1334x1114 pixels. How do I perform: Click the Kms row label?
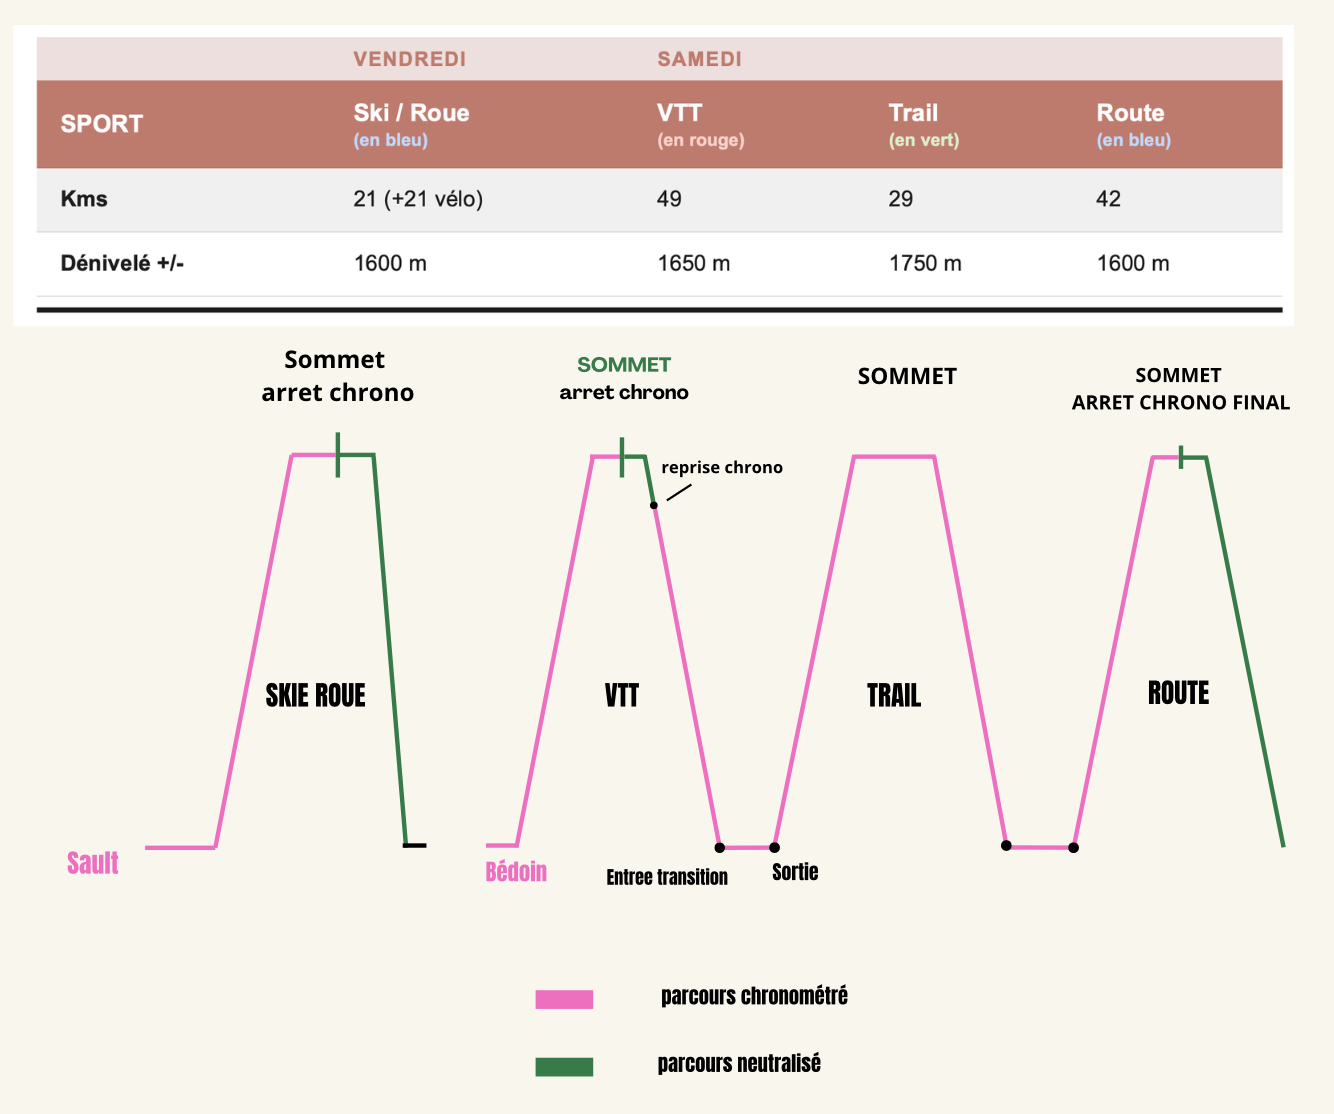pos(84,199)
